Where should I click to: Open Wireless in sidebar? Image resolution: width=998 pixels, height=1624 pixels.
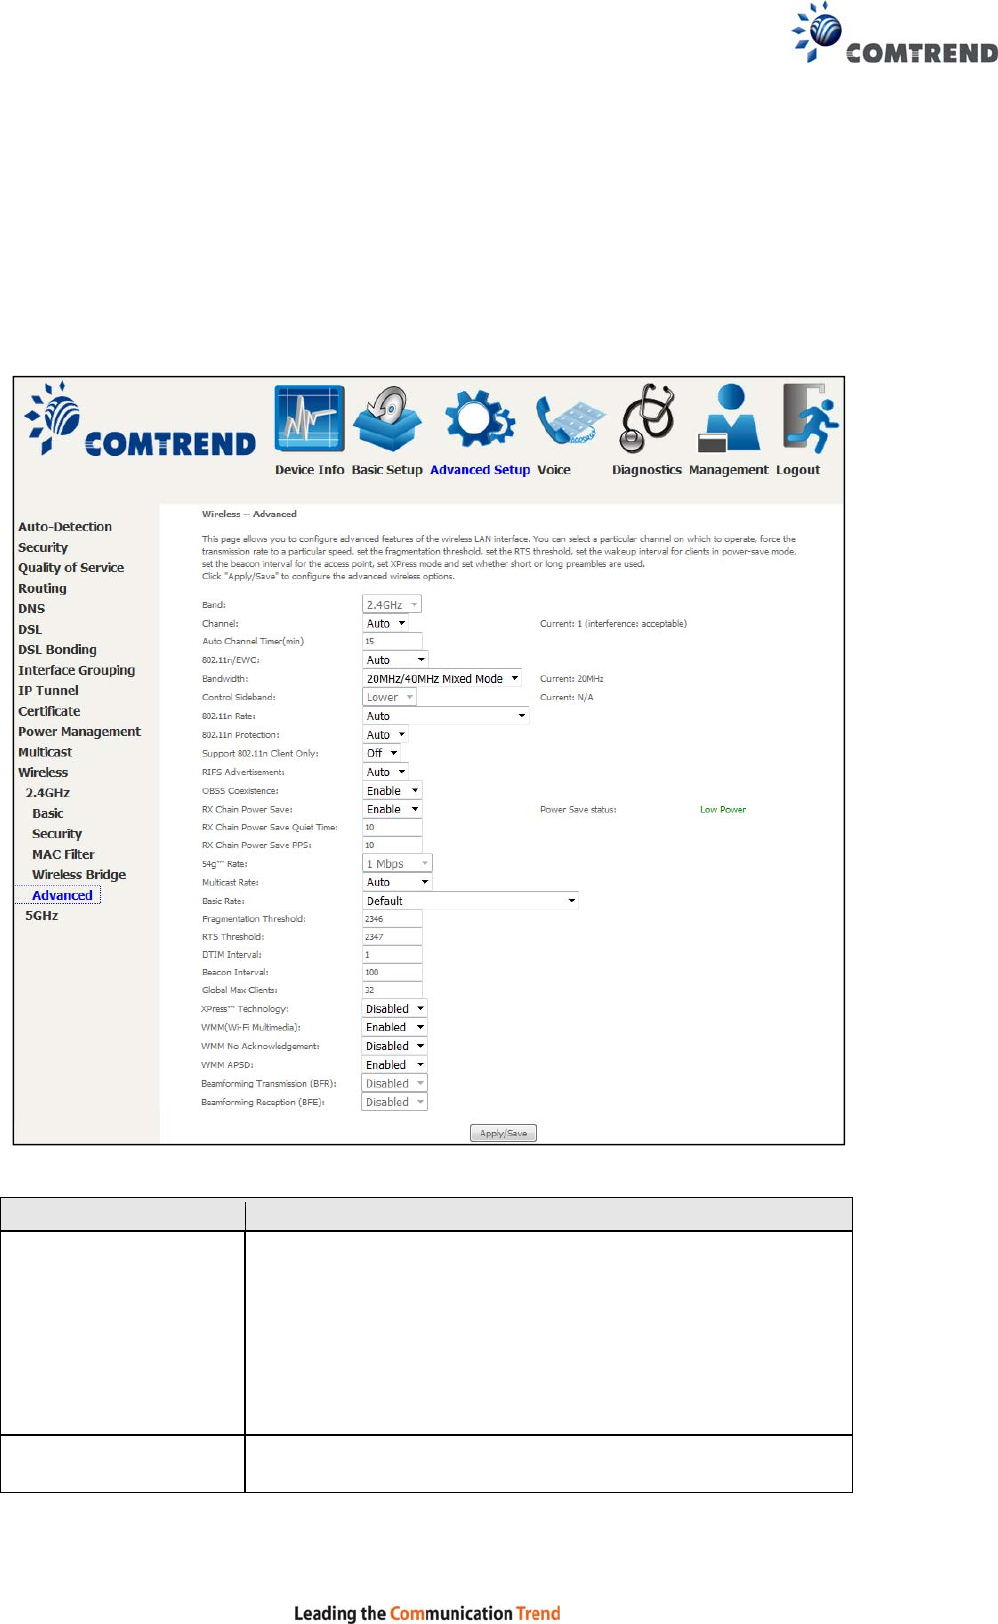(x=43, y=773)
